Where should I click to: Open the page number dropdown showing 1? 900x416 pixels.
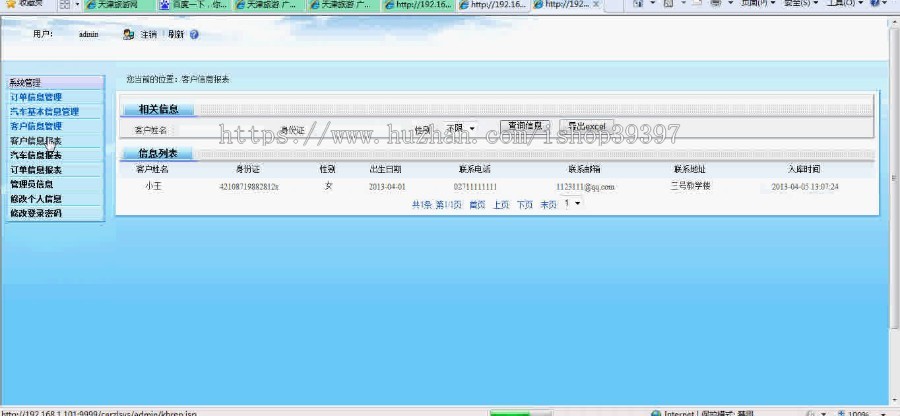(x=572, y=203)
